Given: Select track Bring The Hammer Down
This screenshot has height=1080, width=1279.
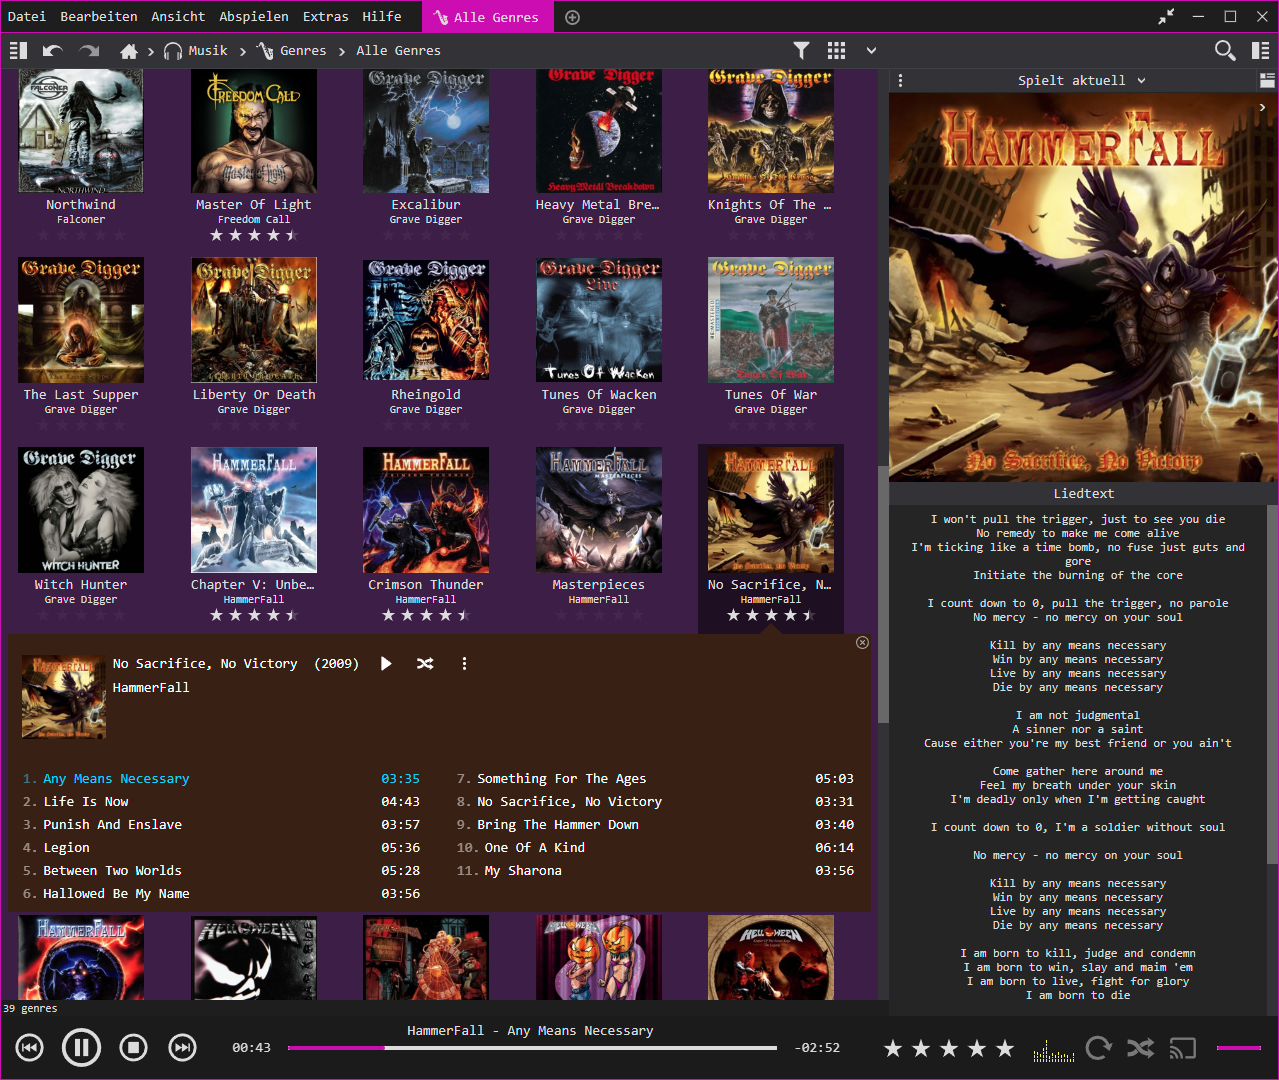Looking at the screenshot, I should pyautogui.click(x=656, y=825).
